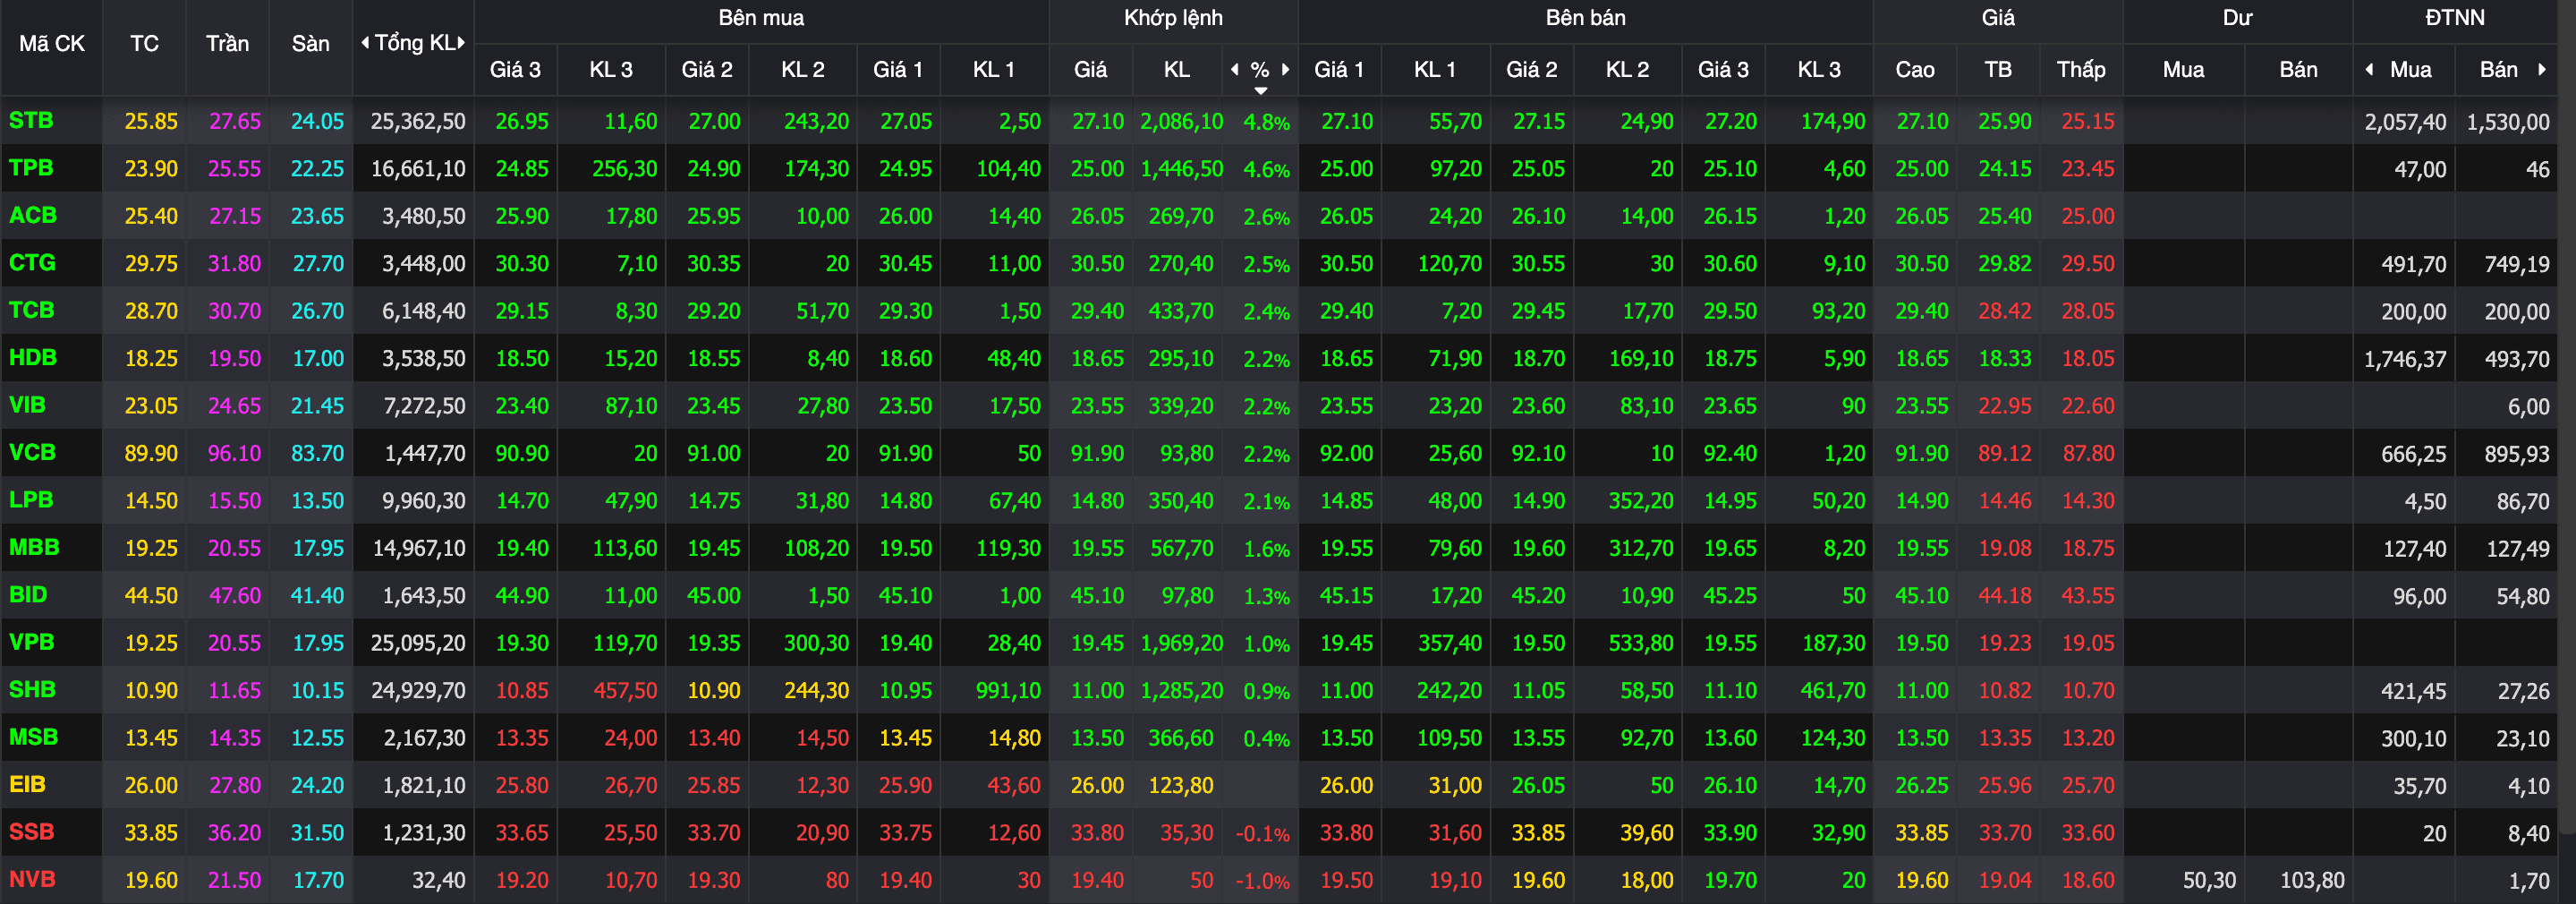2576x904 pixels.
Task: Click SSB percent change -0.1%
Action: coord(1262,833)
